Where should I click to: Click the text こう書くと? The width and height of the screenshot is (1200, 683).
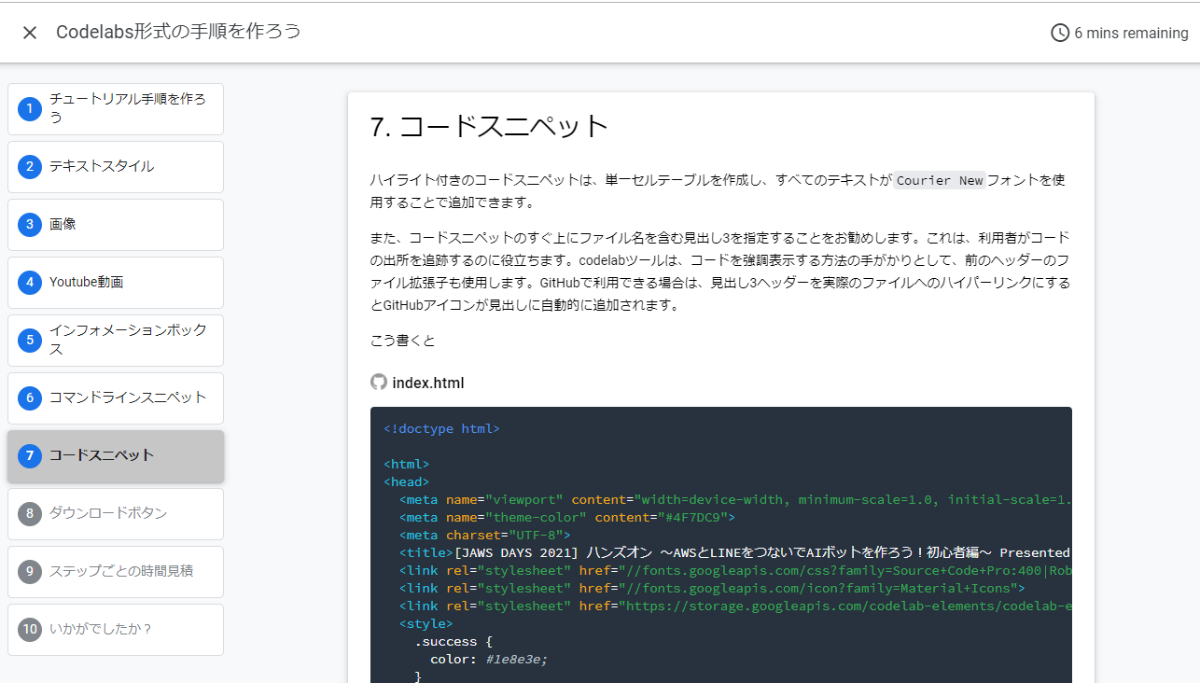403,341
